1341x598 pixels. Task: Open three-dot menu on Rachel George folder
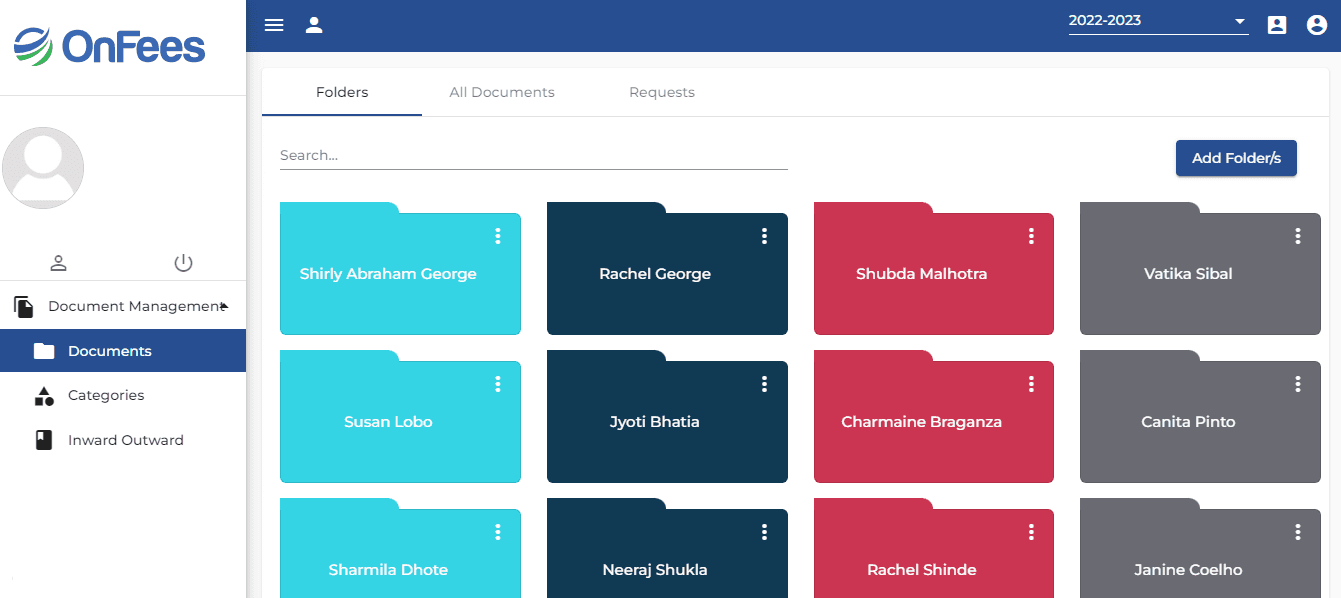(x=764, y=236)
